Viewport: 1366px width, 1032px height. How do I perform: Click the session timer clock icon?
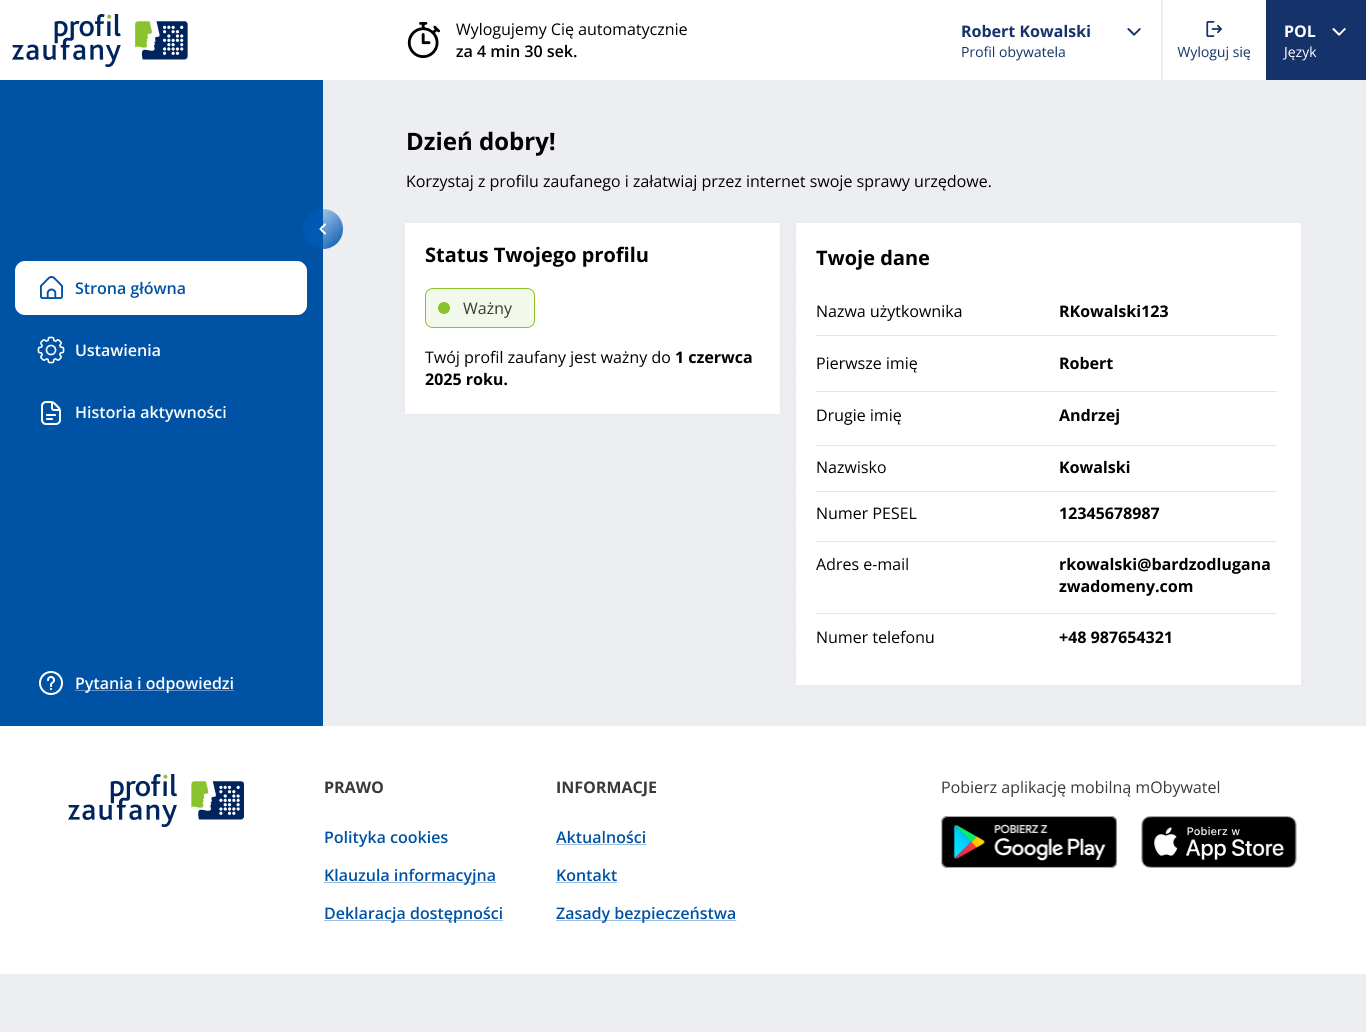(423, 40)
